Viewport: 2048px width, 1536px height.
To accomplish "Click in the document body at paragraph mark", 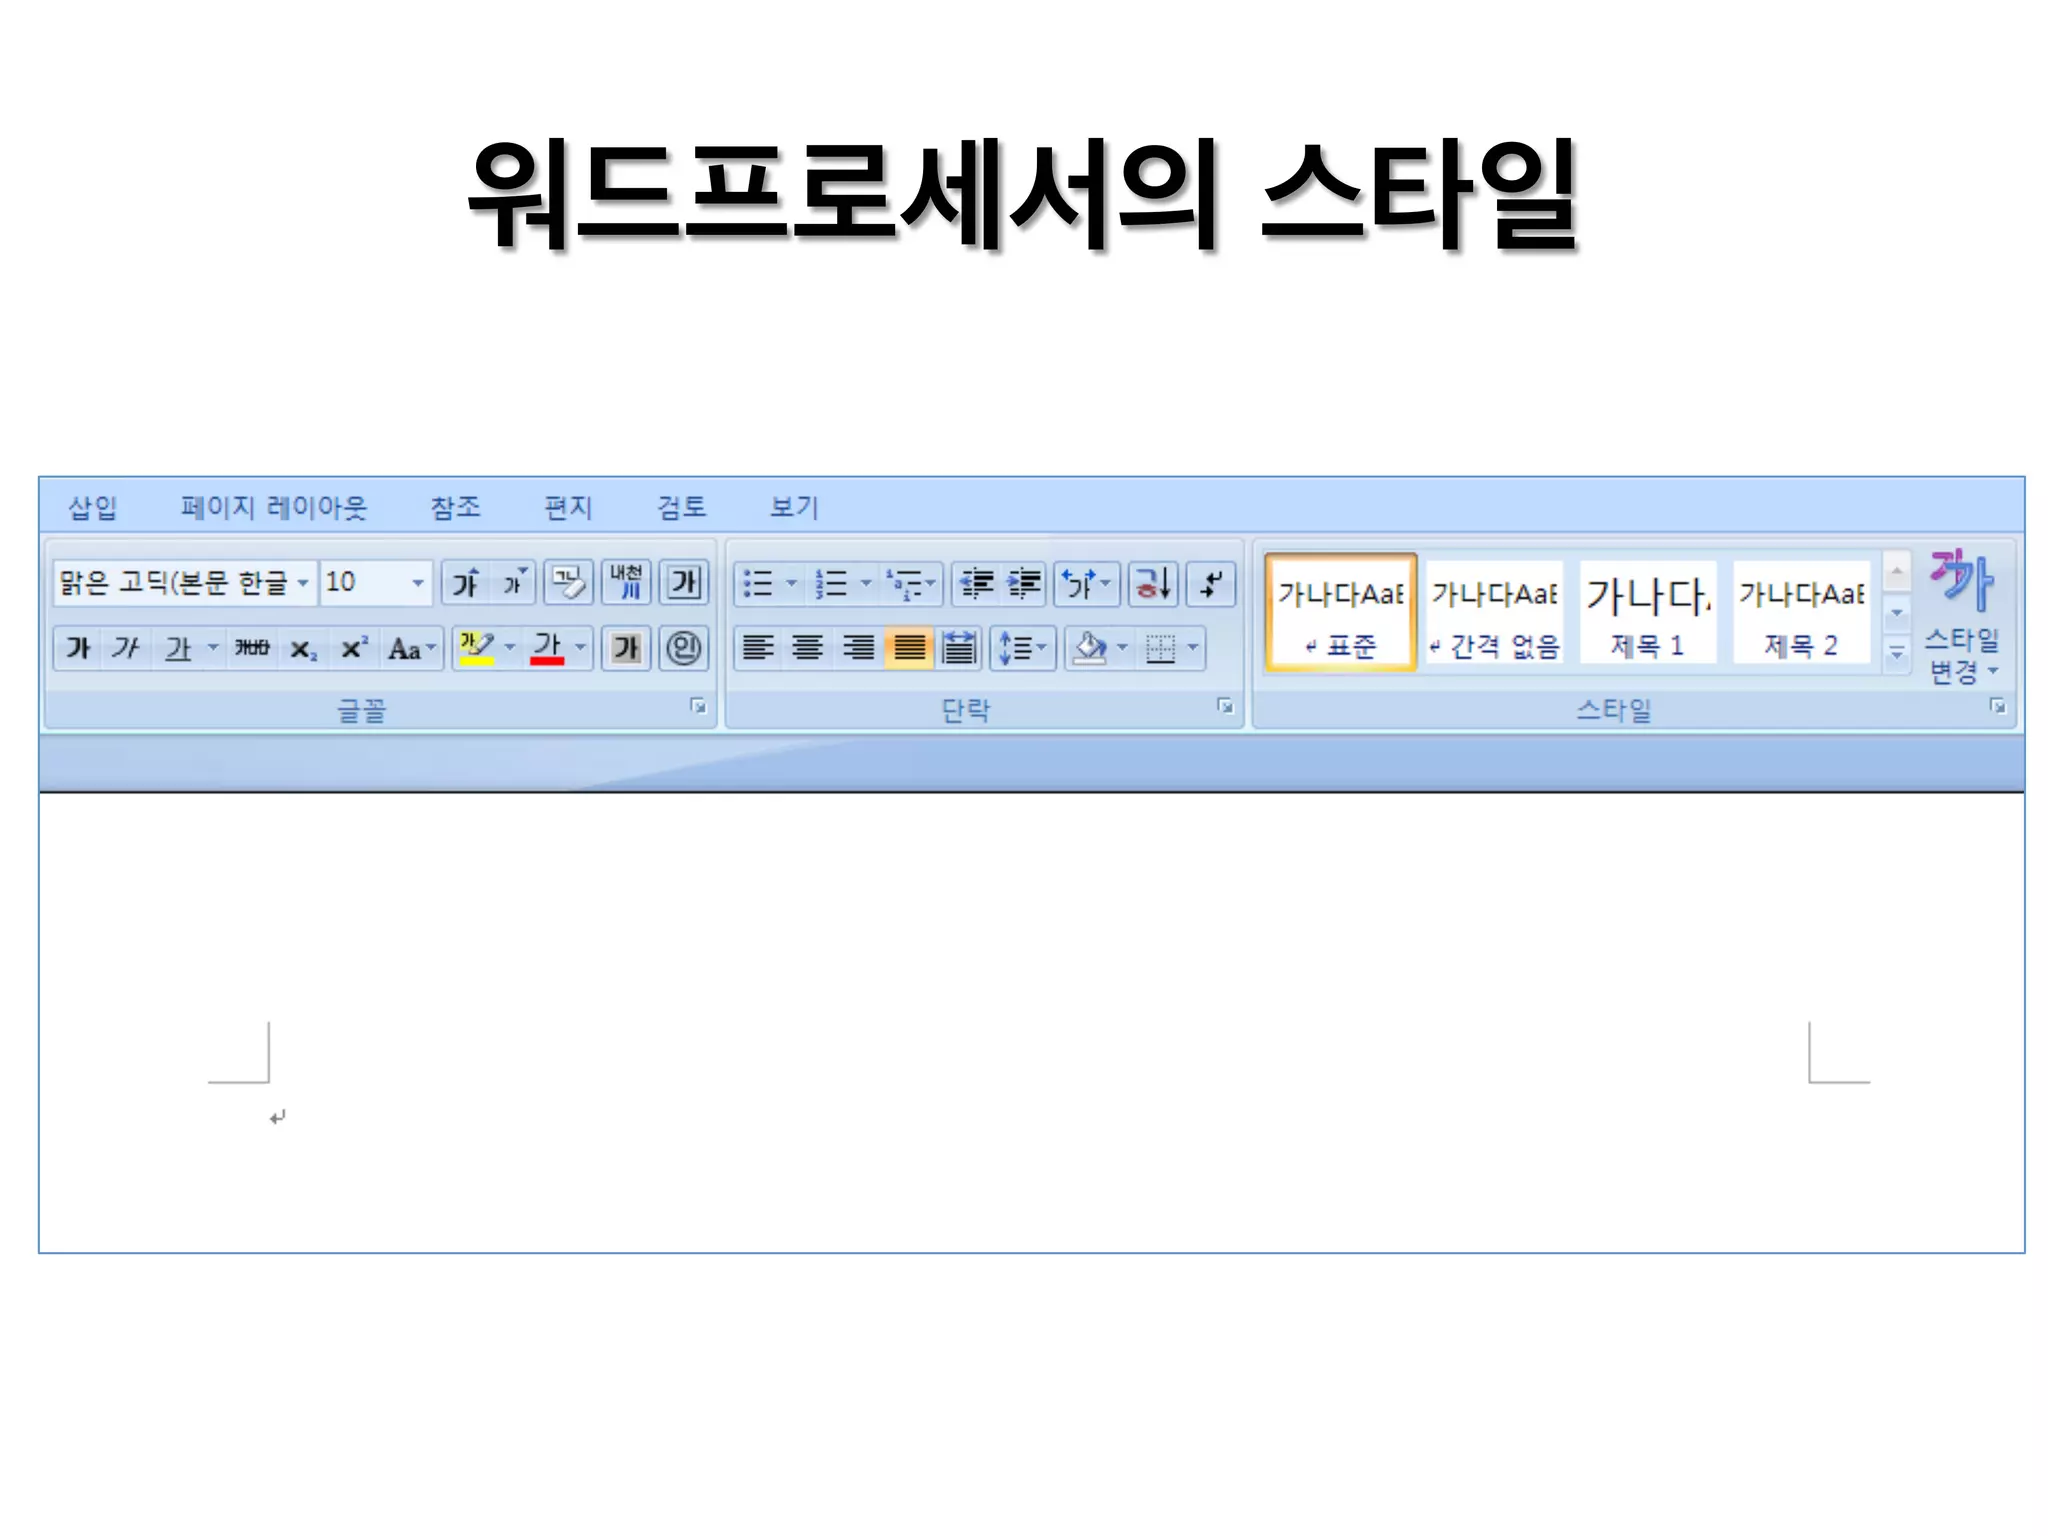I will 277,1117.
